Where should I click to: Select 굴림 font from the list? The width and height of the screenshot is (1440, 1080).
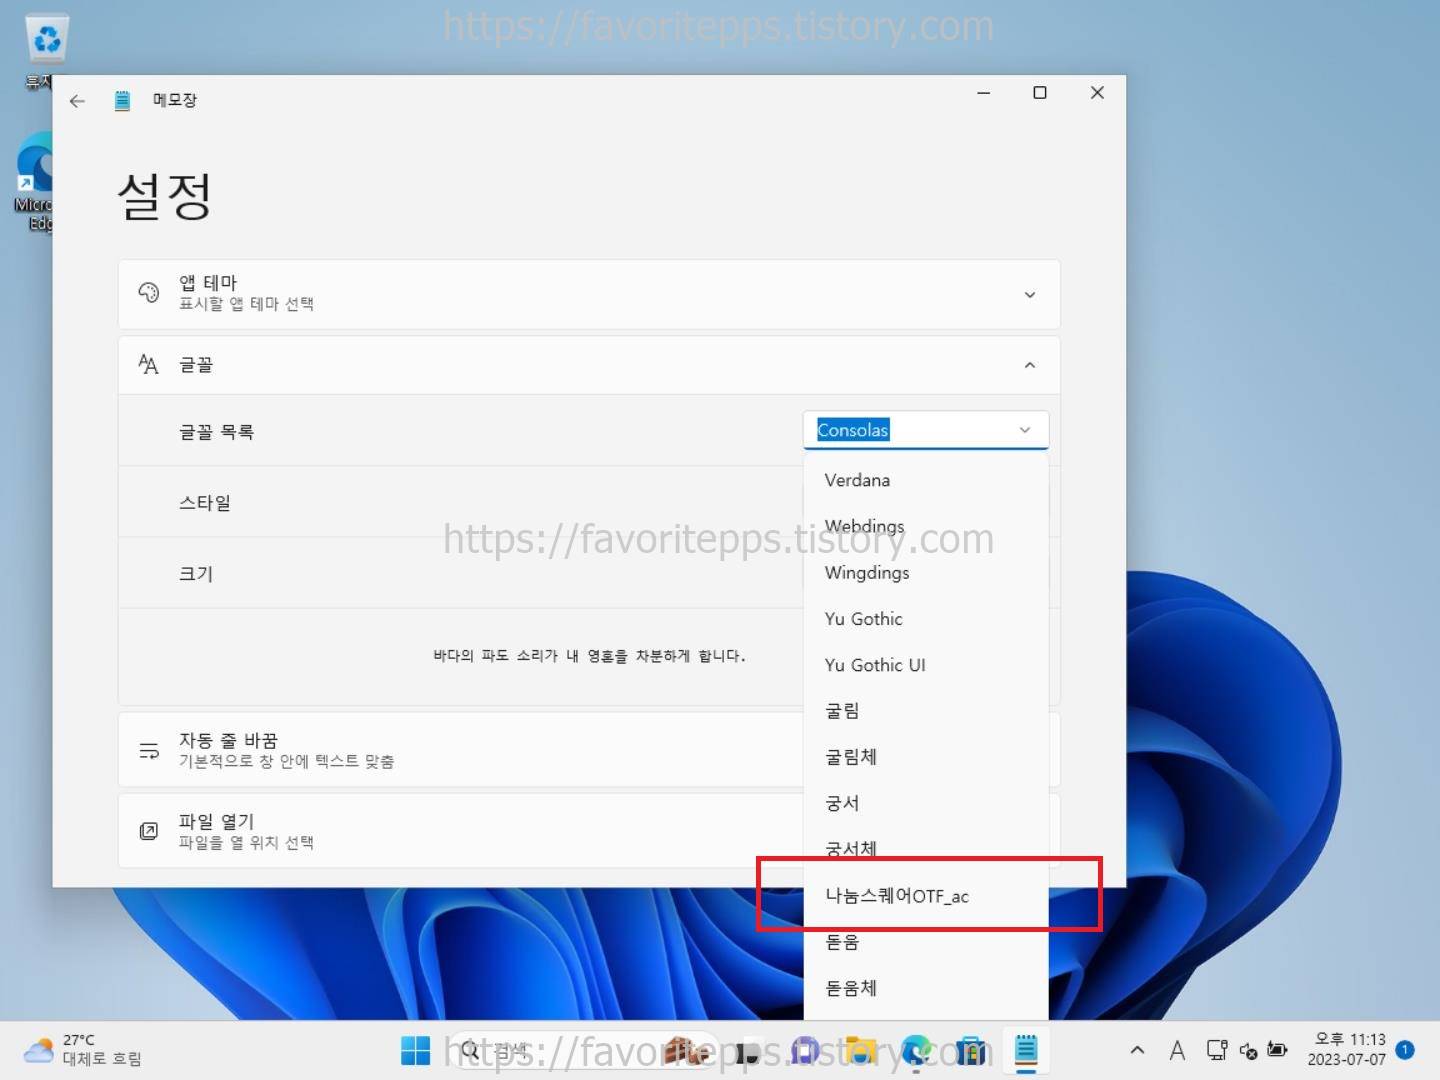click(x=926, y=711)
